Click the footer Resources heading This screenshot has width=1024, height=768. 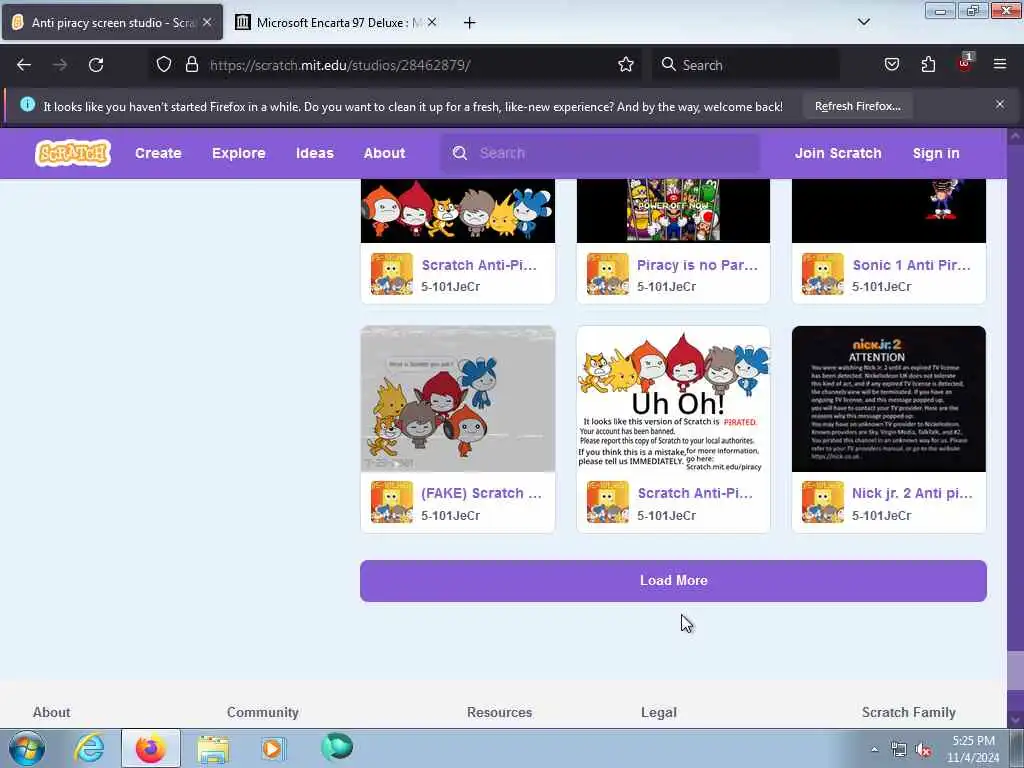(x=500, y=712)
